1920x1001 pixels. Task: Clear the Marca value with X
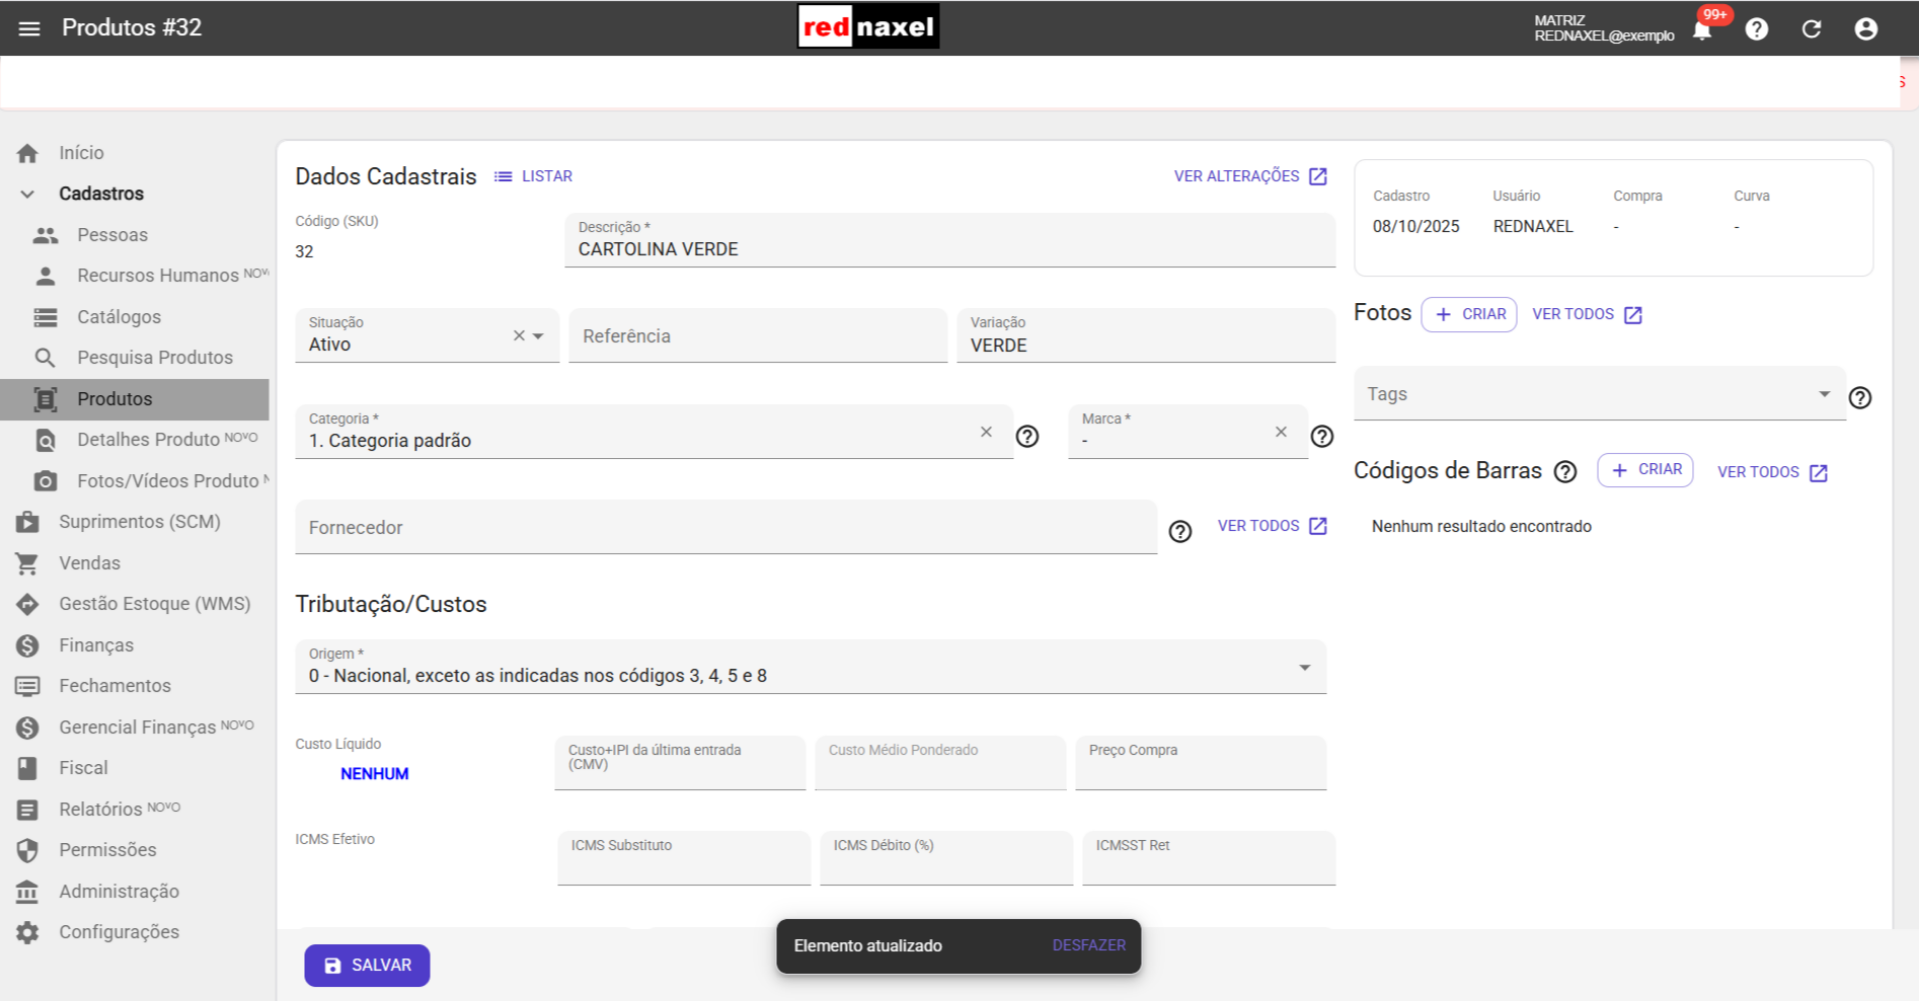tap(1281, 432)
